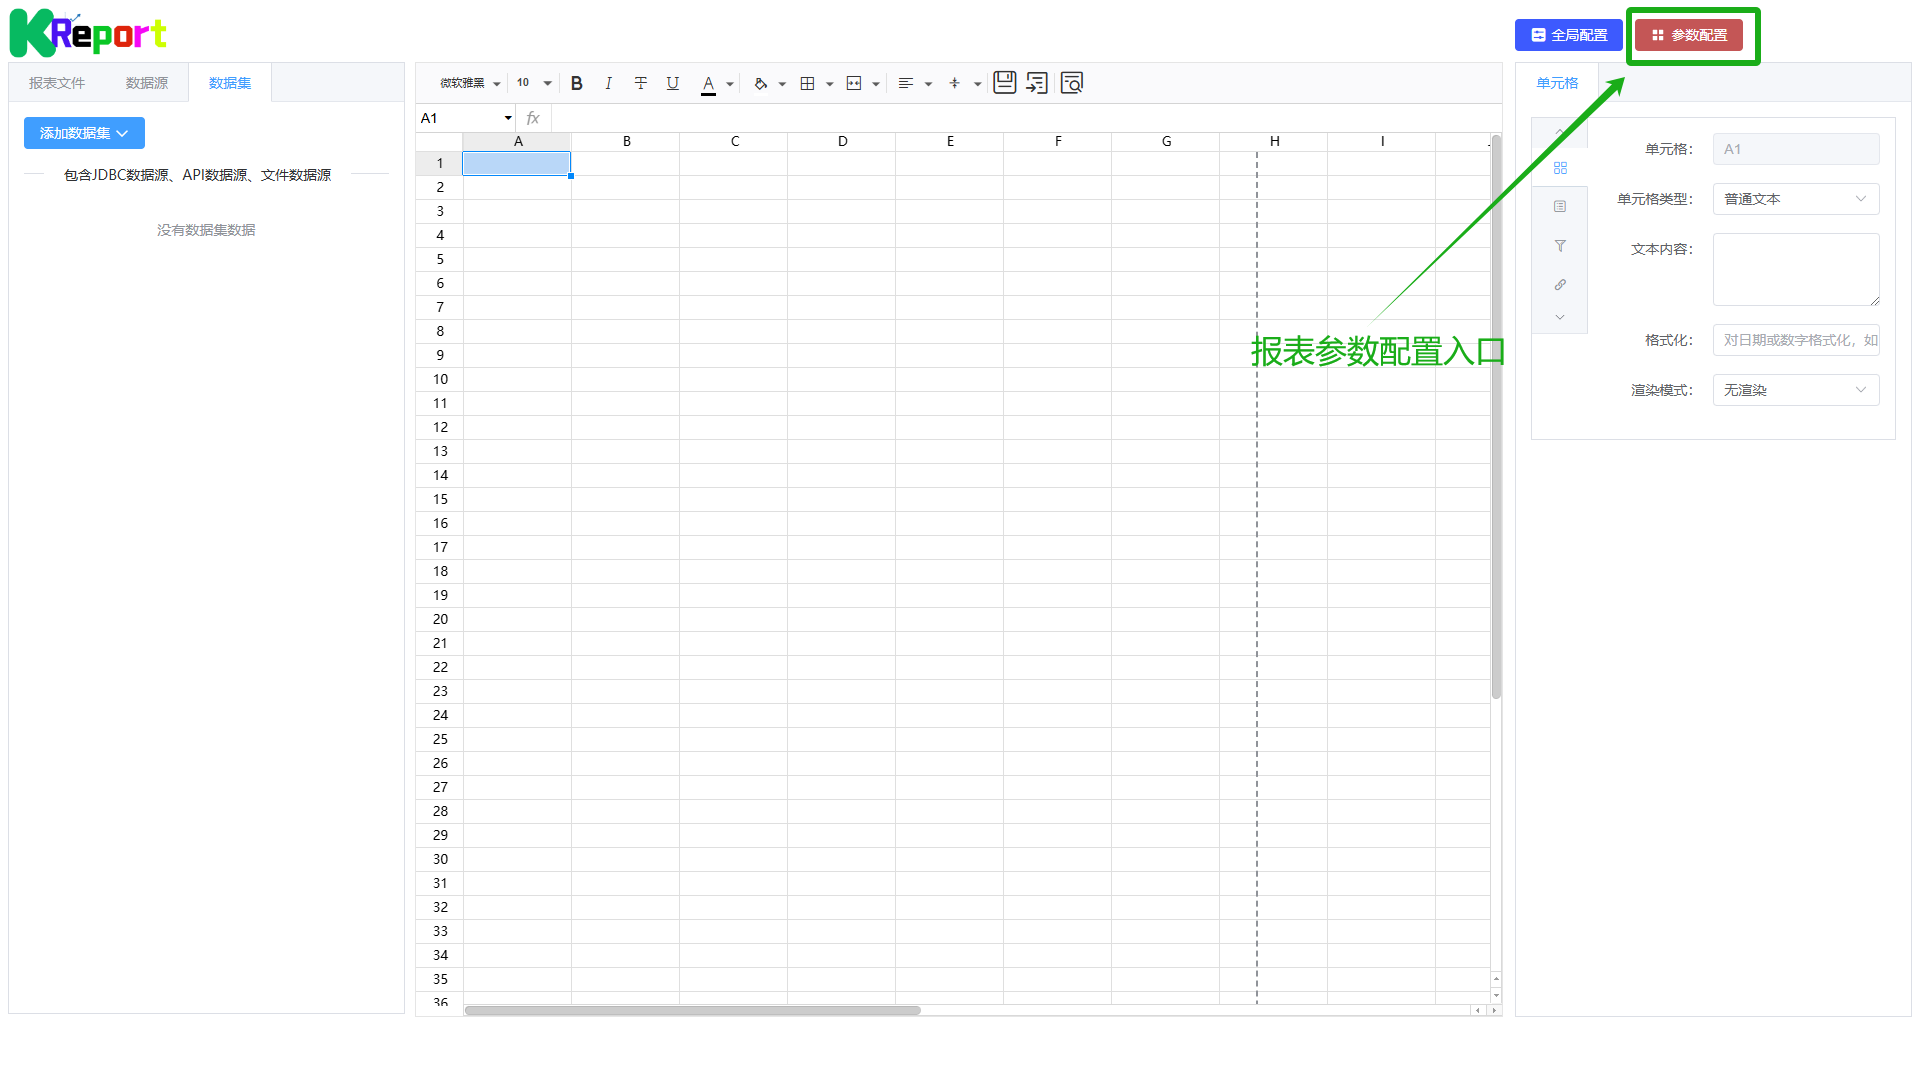The image size is (1920, 1065).
Task: Click the 格式化 input field
Action: 1796,340
